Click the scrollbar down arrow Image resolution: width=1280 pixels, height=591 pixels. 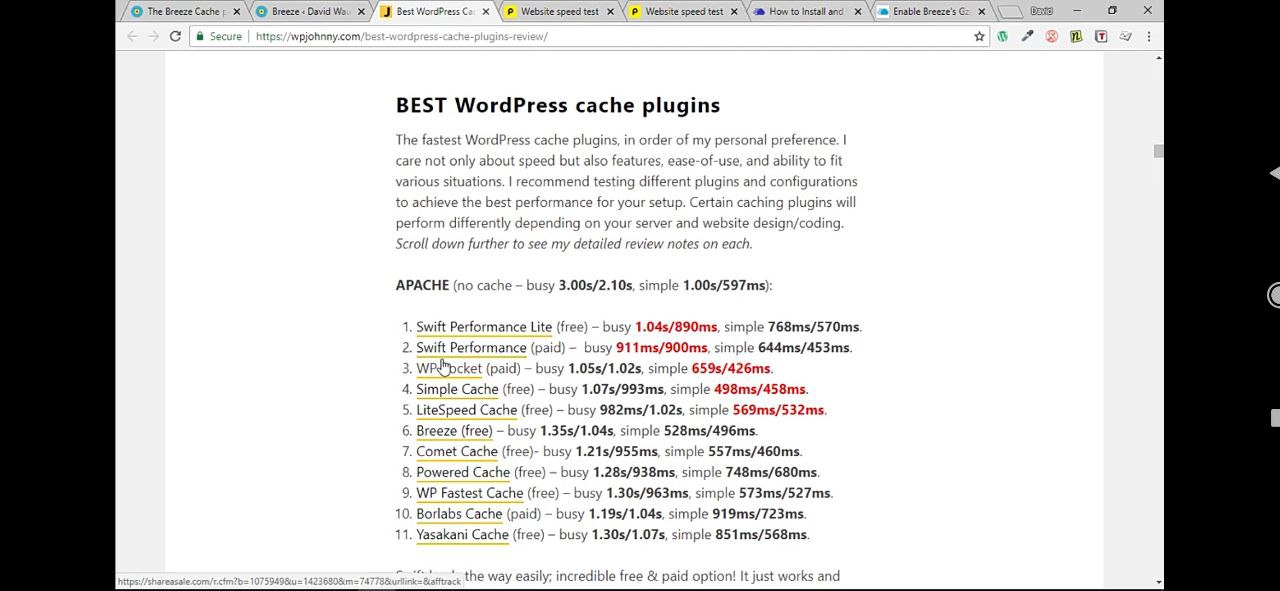[1158, 582]
